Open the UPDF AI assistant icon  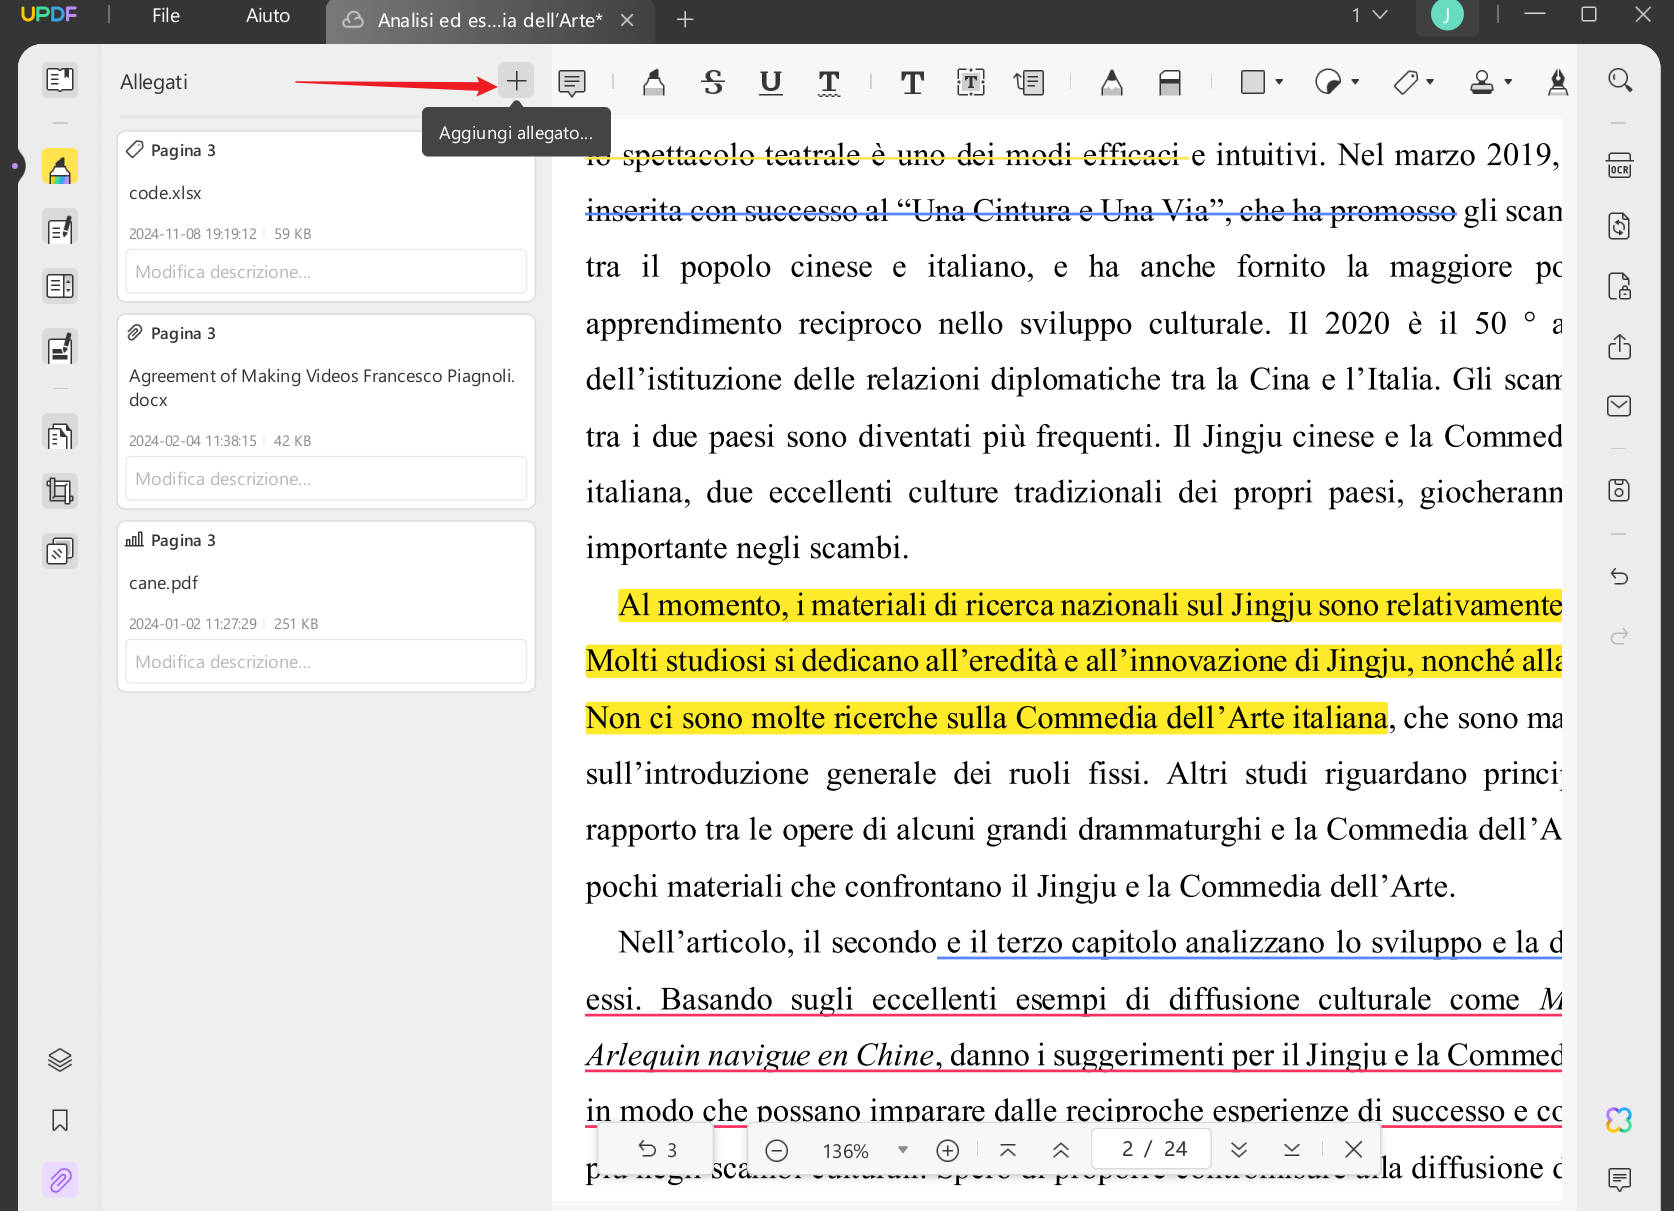1619,1120
